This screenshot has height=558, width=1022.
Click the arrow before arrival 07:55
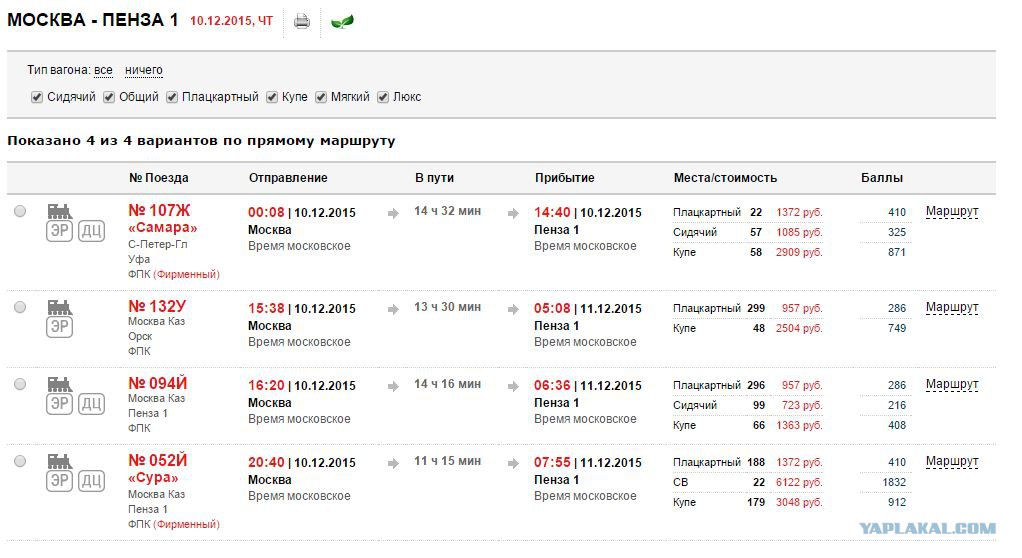(513, 463)
